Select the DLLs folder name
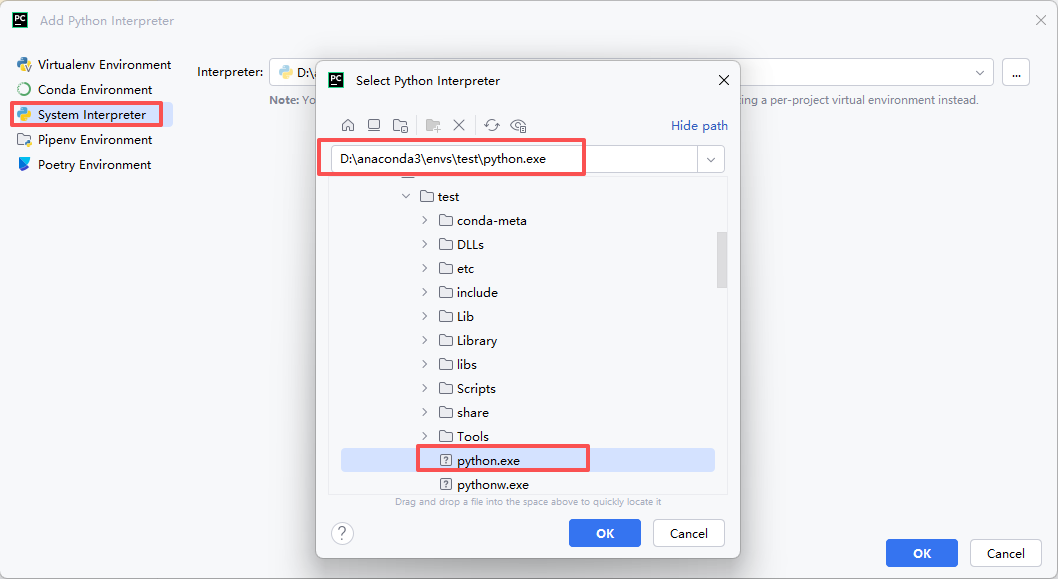This screenshot has height=579, width=1058. 470,245
